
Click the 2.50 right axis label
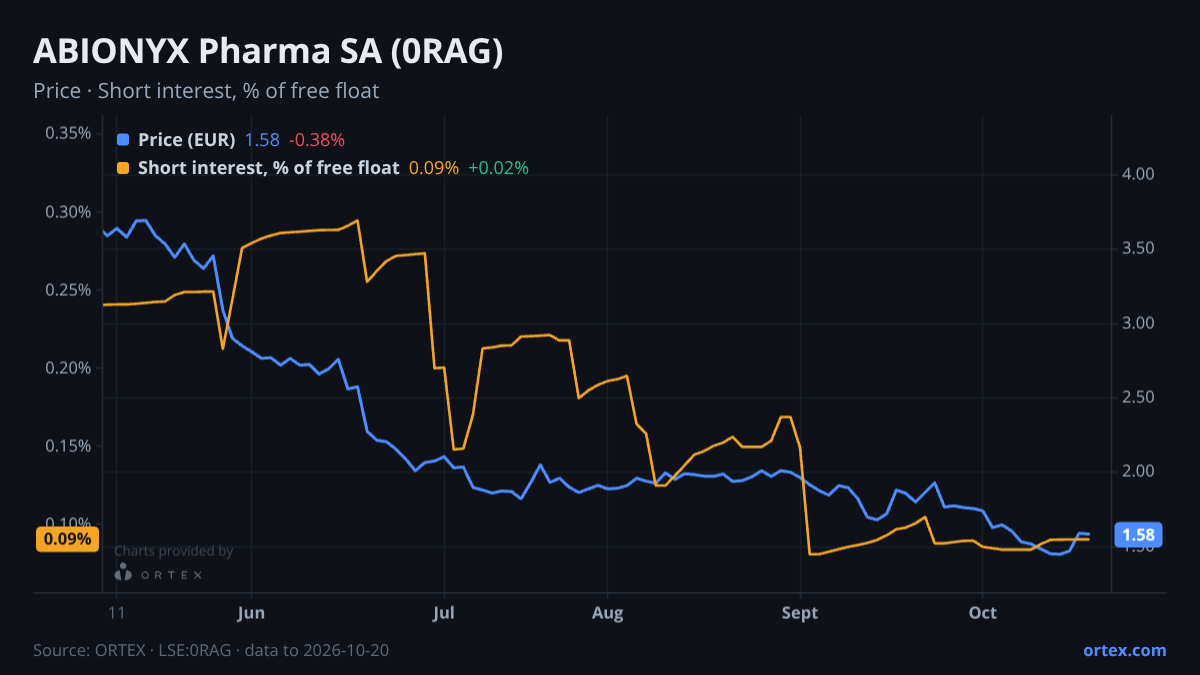pyautogui.click(x=1139, y=397)
